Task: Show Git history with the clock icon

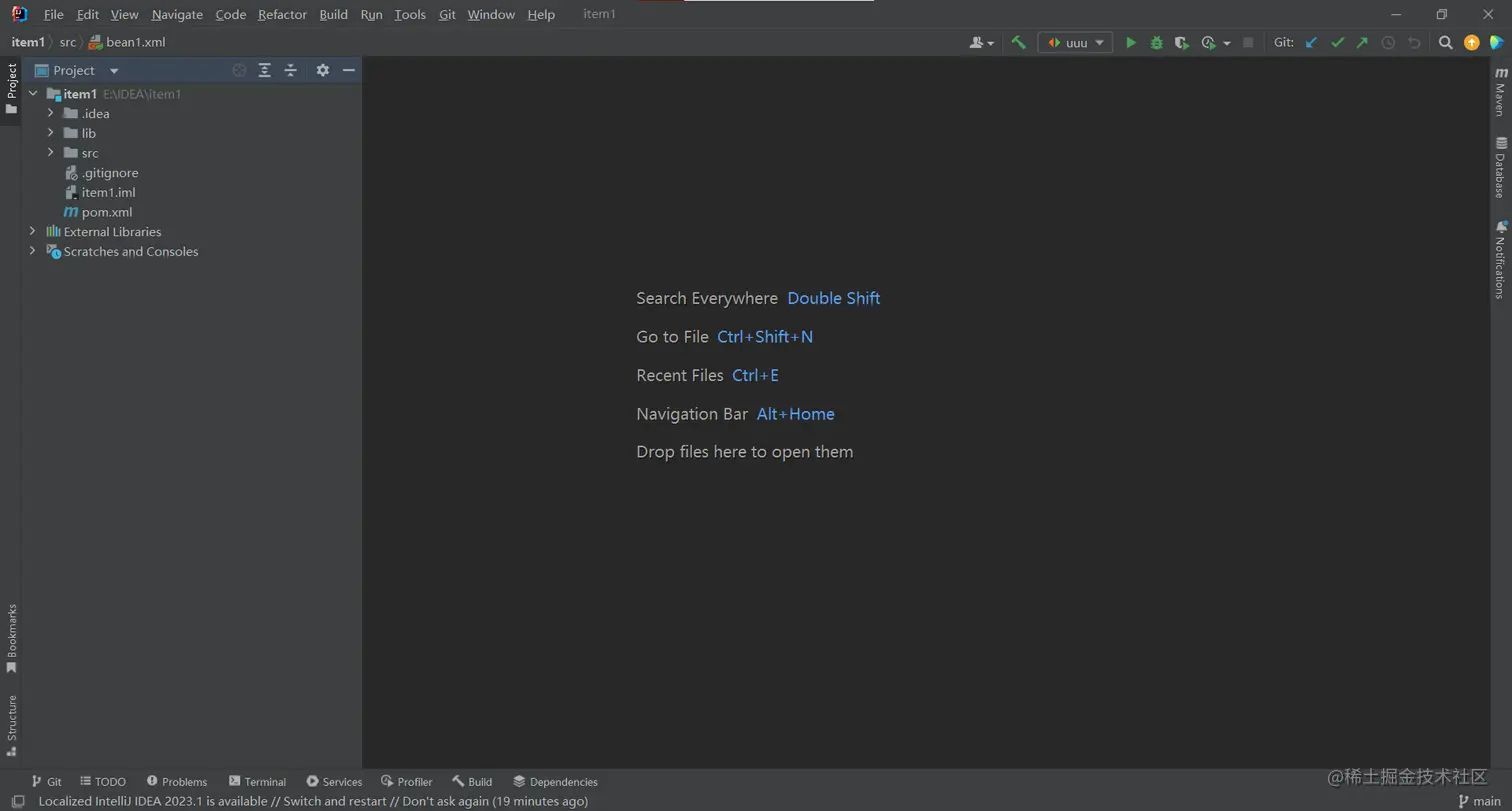Action: click(x=1388, y=43)
